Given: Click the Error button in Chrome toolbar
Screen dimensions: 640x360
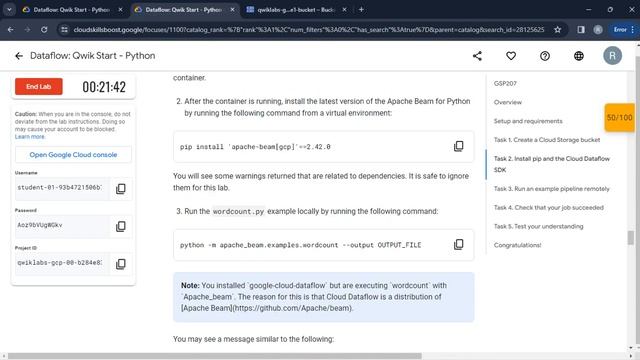Looking at the screenshot, I should [623, 29].
